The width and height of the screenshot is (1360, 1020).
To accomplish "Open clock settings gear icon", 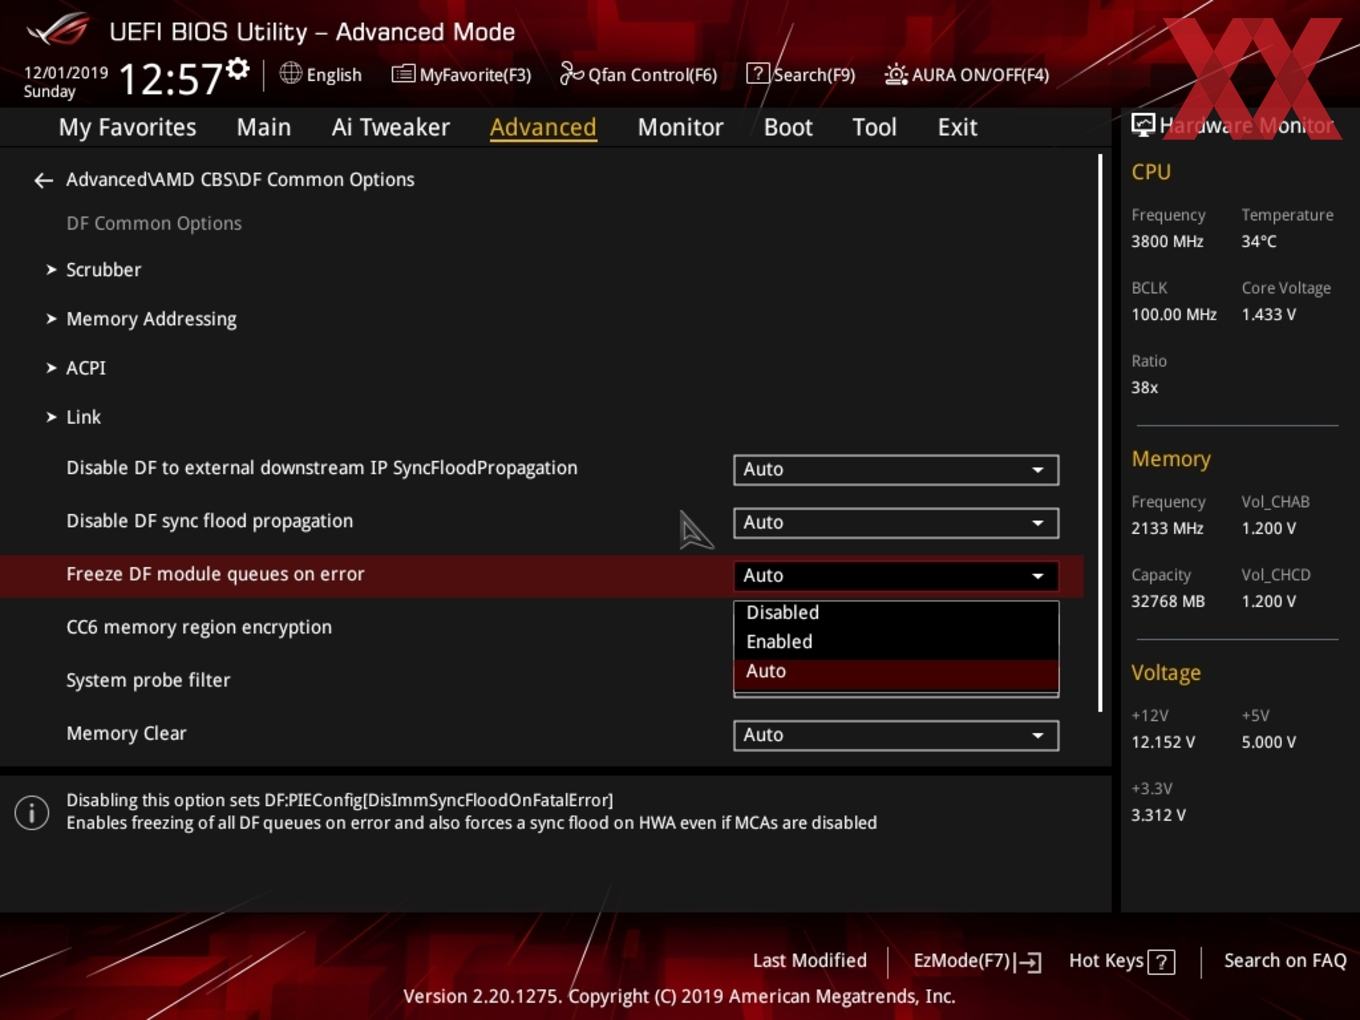I will coord(237,68).
